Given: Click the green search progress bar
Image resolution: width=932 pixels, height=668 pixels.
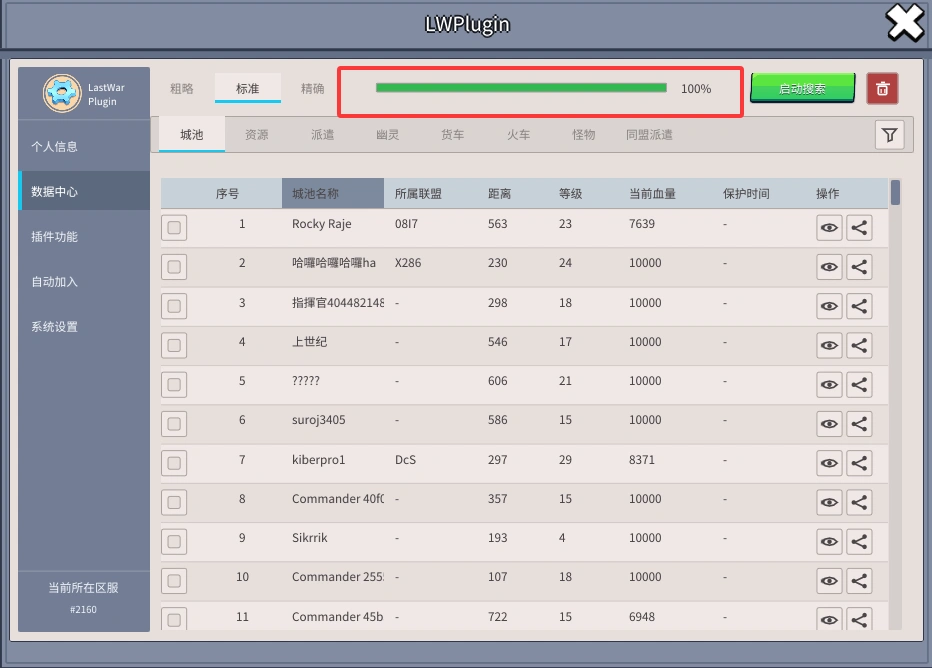Looking at the screenshot, I should point(521,88).
